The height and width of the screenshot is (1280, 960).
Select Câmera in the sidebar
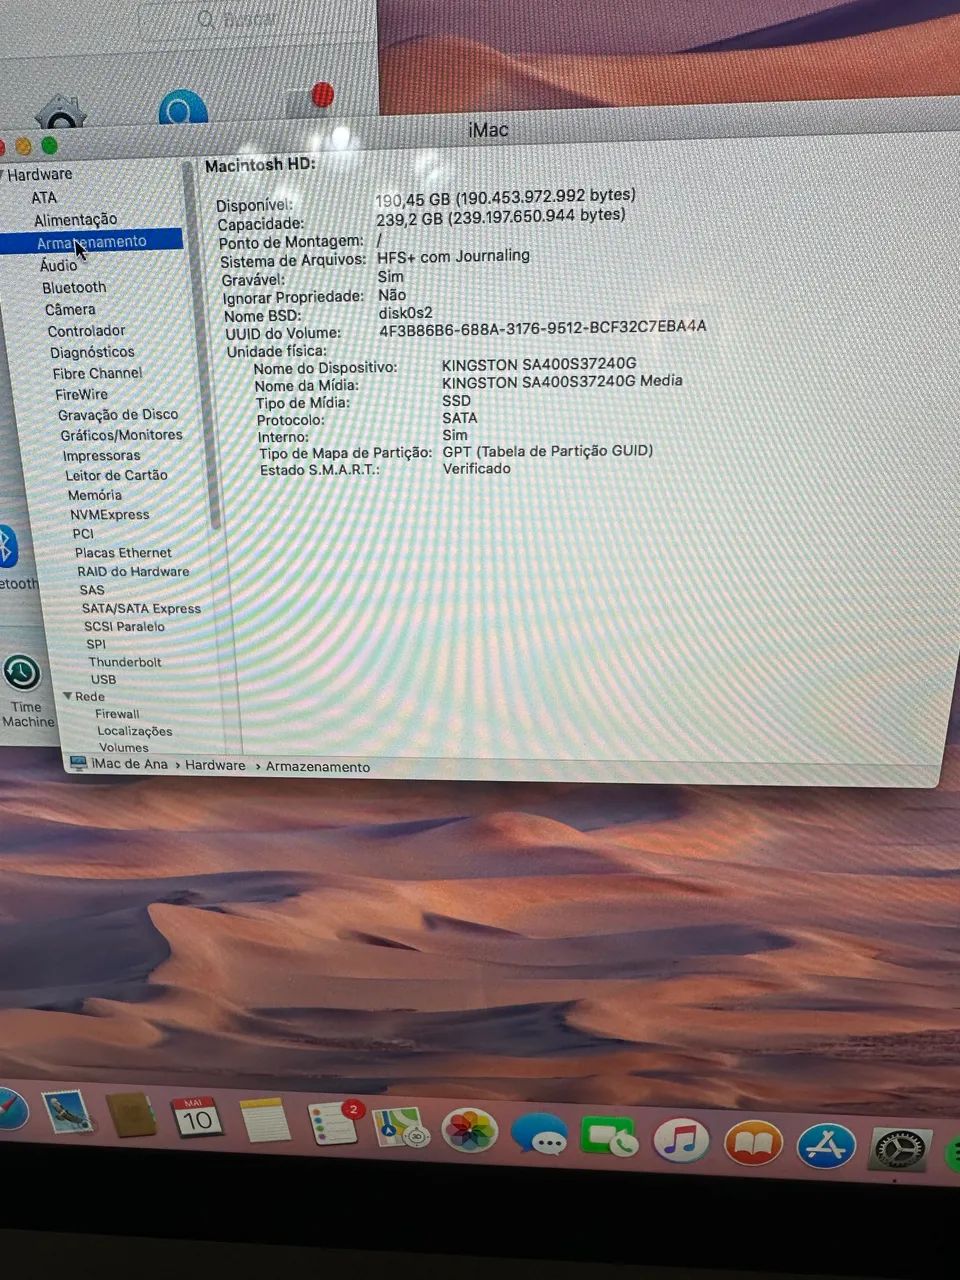point(70,310)
